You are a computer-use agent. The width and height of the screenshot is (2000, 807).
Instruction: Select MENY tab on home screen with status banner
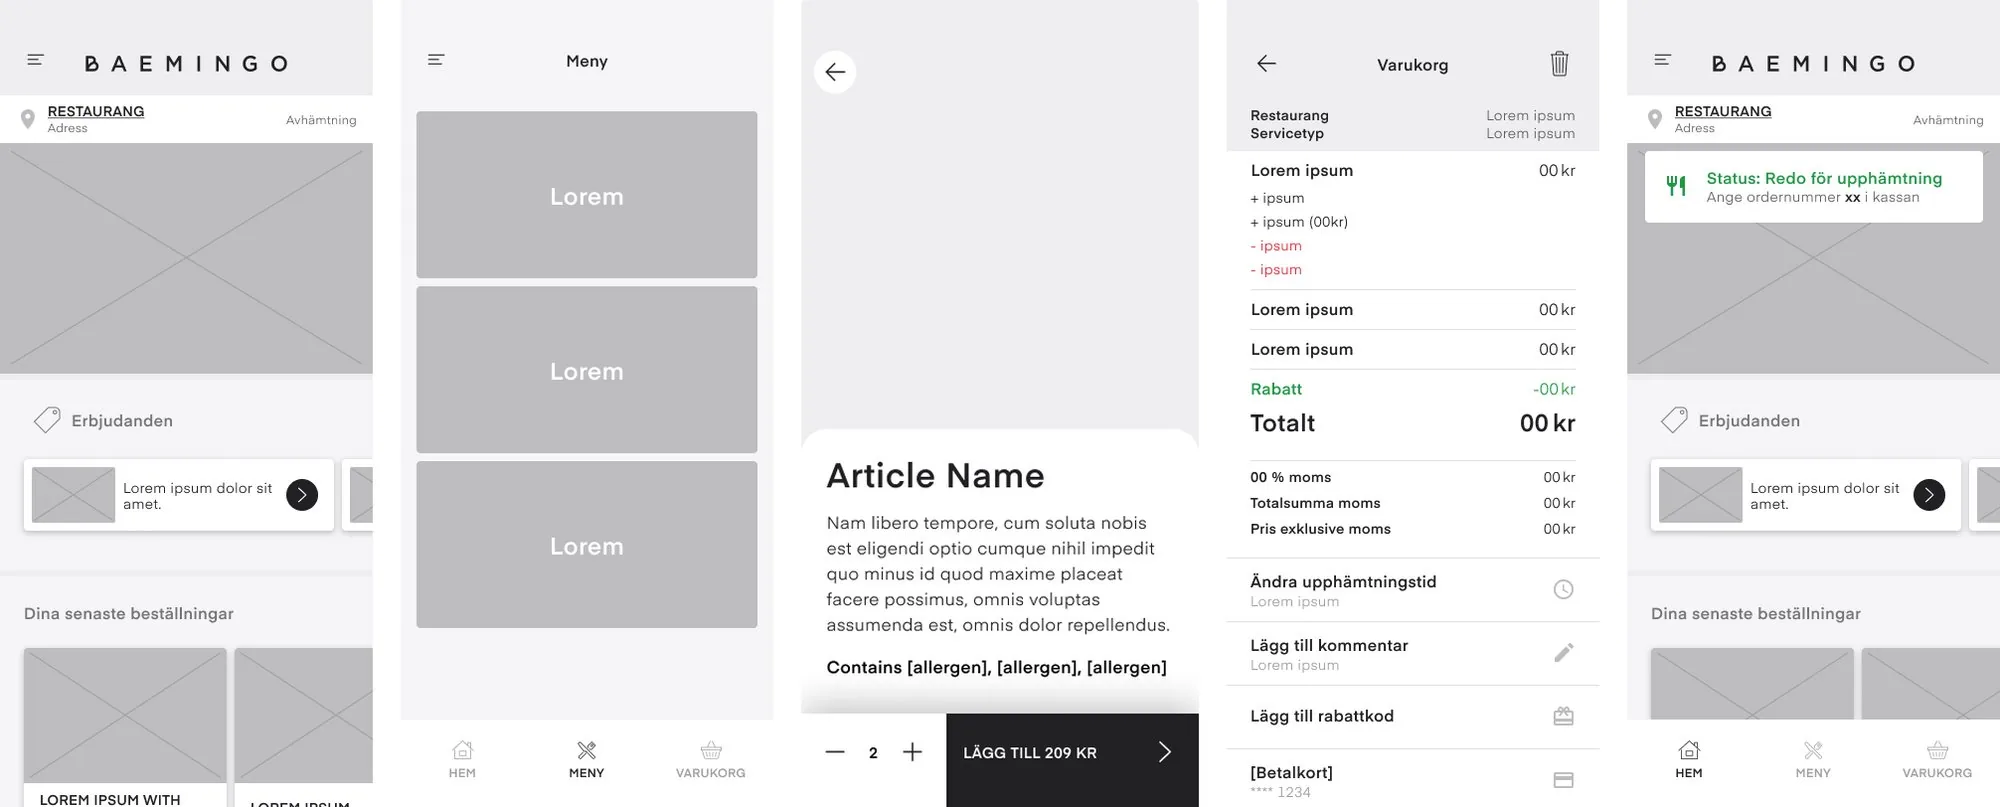click(x=1813, y=759)
